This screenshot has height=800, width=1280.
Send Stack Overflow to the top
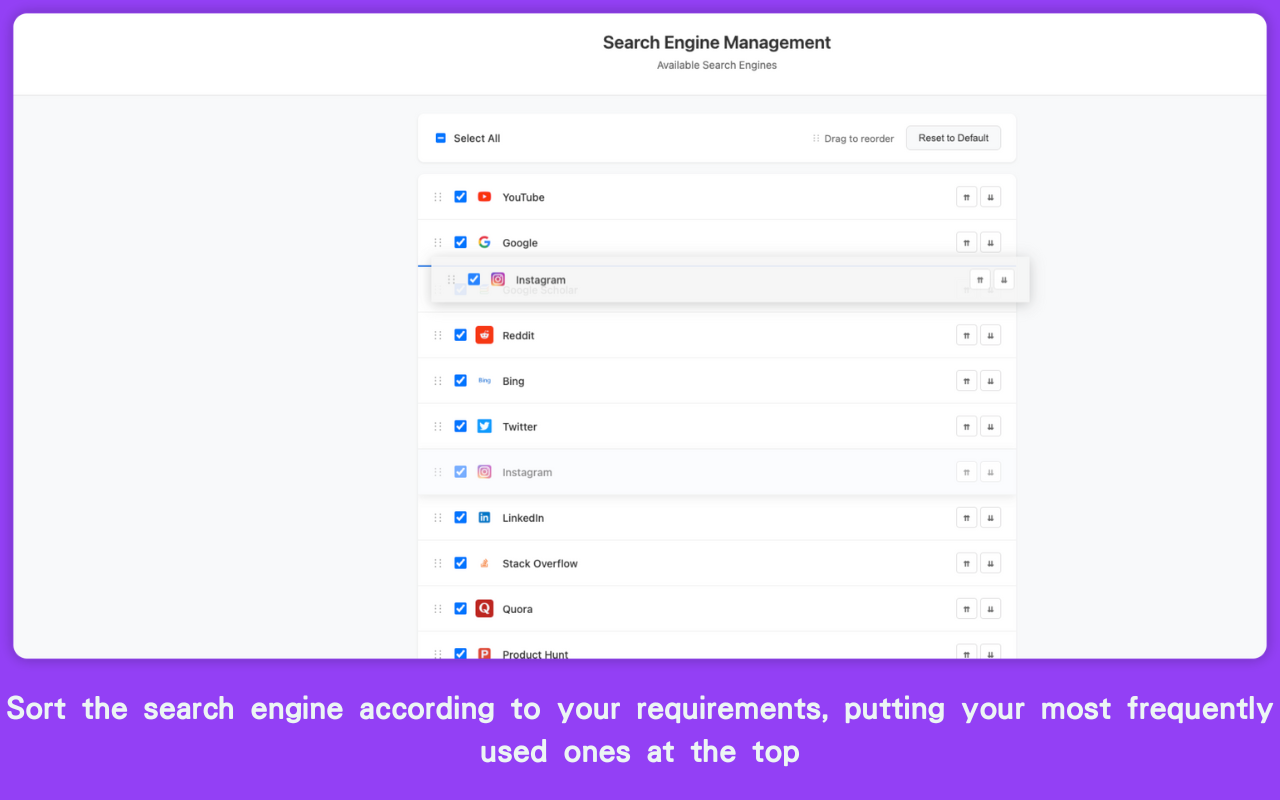[967, 563]
